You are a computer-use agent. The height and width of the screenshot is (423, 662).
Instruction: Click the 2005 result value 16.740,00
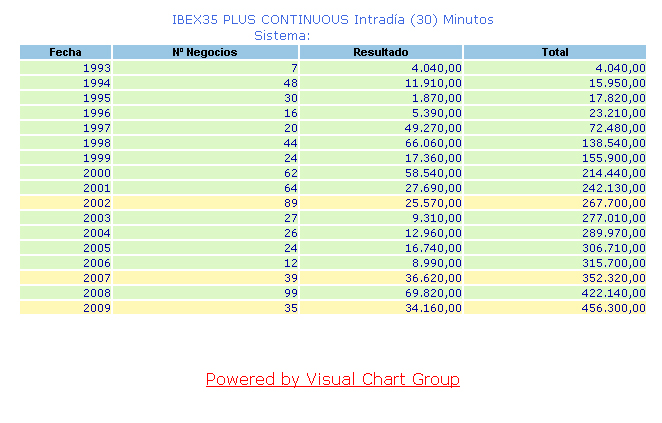433,248
